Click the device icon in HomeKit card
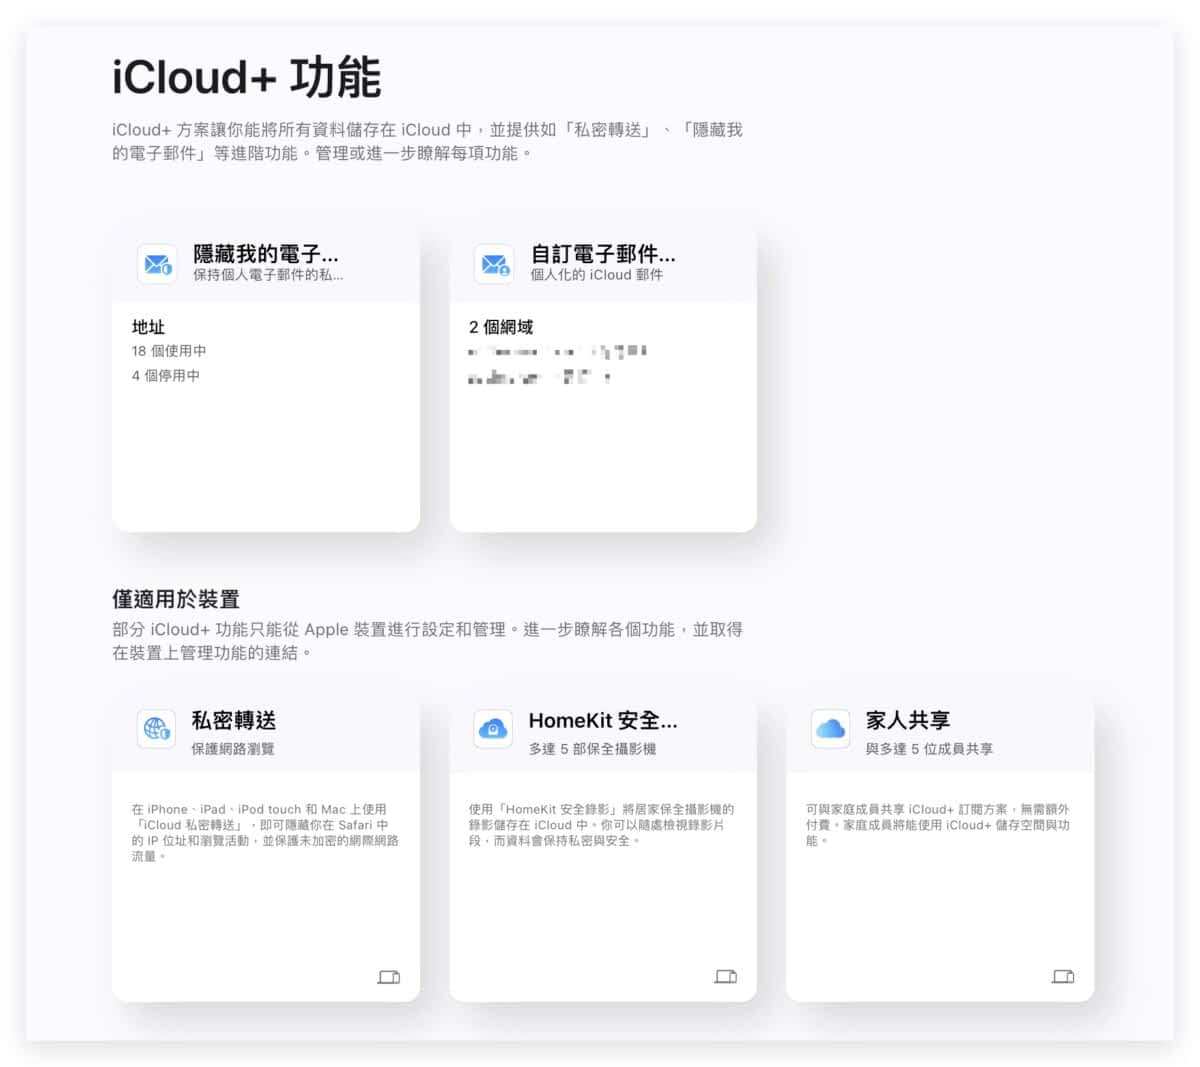The height and width of the screenshot is (1067, 1200). (x=726, y=977)
